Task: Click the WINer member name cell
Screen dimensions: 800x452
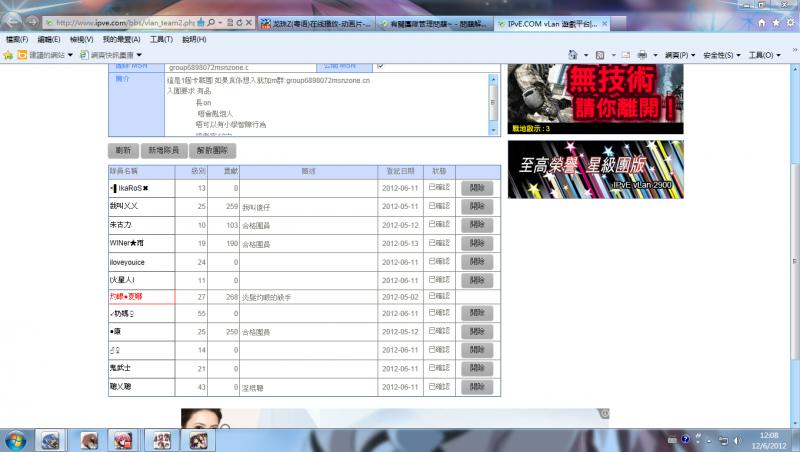Action: click(141, 243)
